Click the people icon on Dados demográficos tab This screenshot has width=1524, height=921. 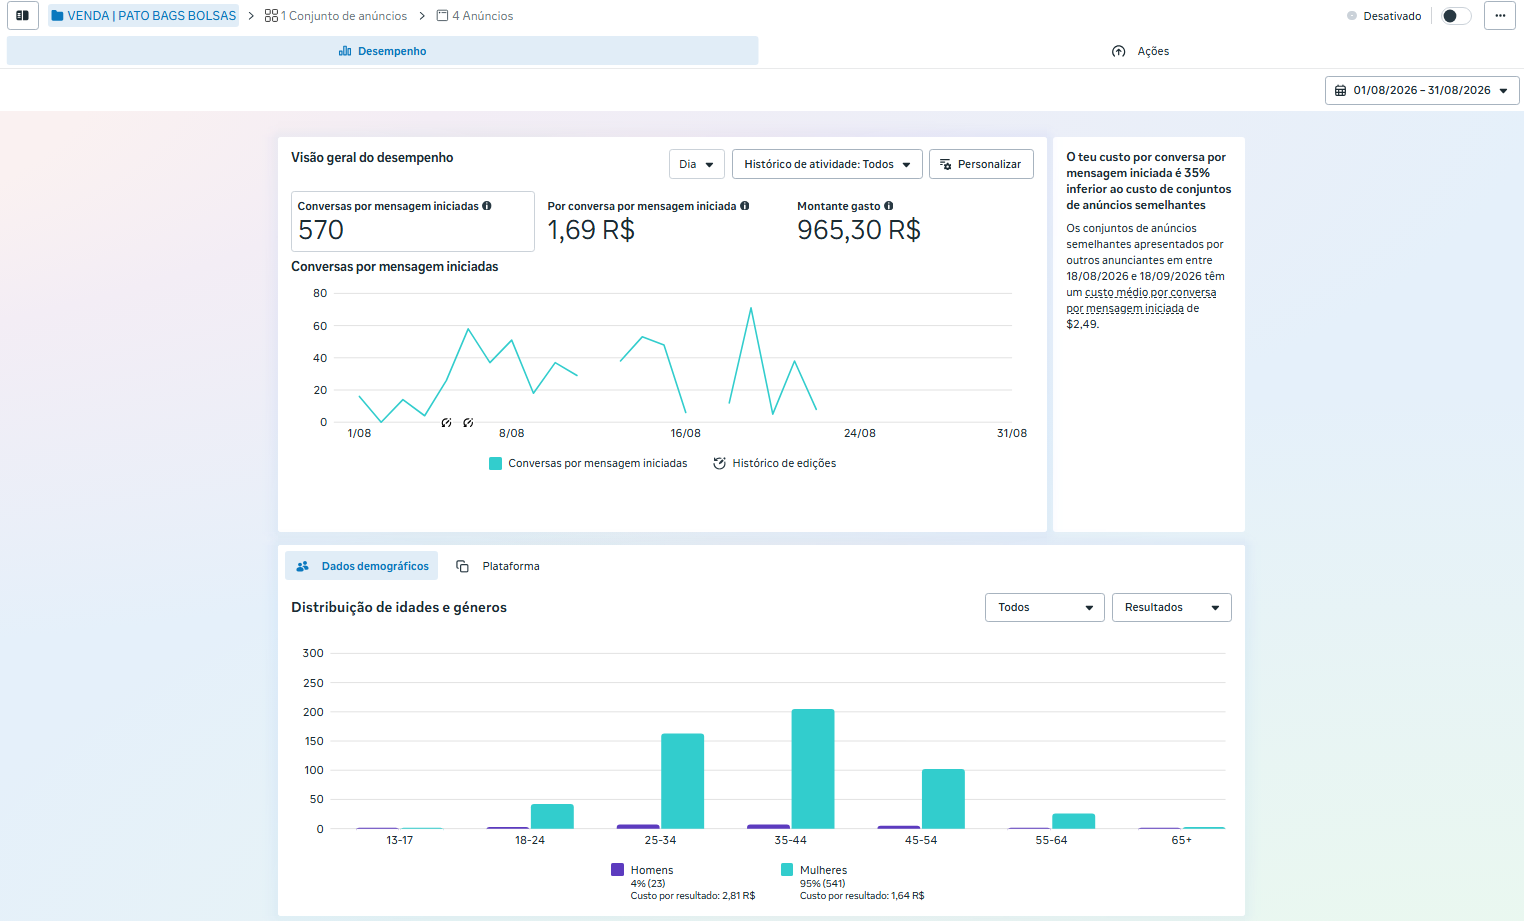coord(303,566)
